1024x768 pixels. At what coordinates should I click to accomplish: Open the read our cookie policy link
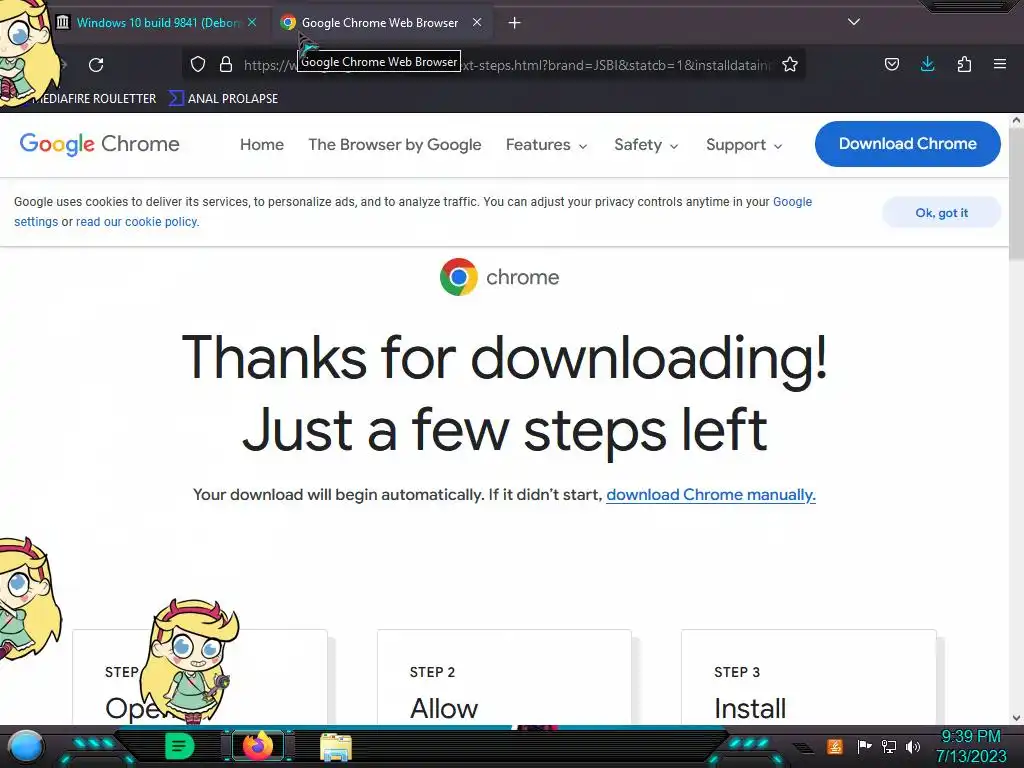(137, 221)
